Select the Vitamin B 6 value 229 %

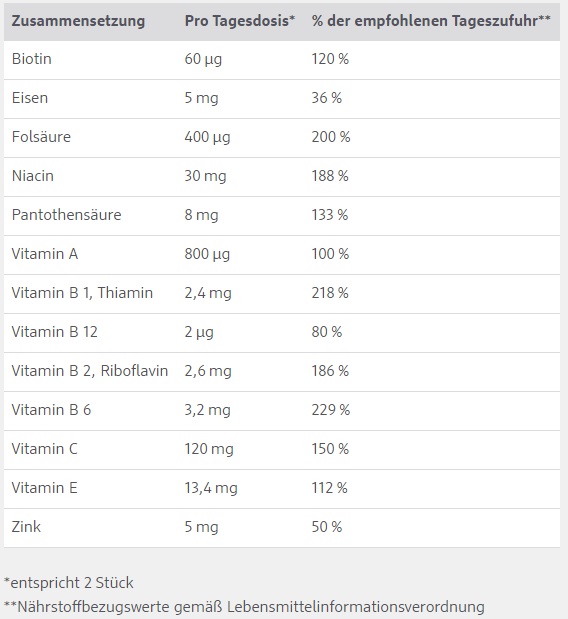(x=331, y=410)
